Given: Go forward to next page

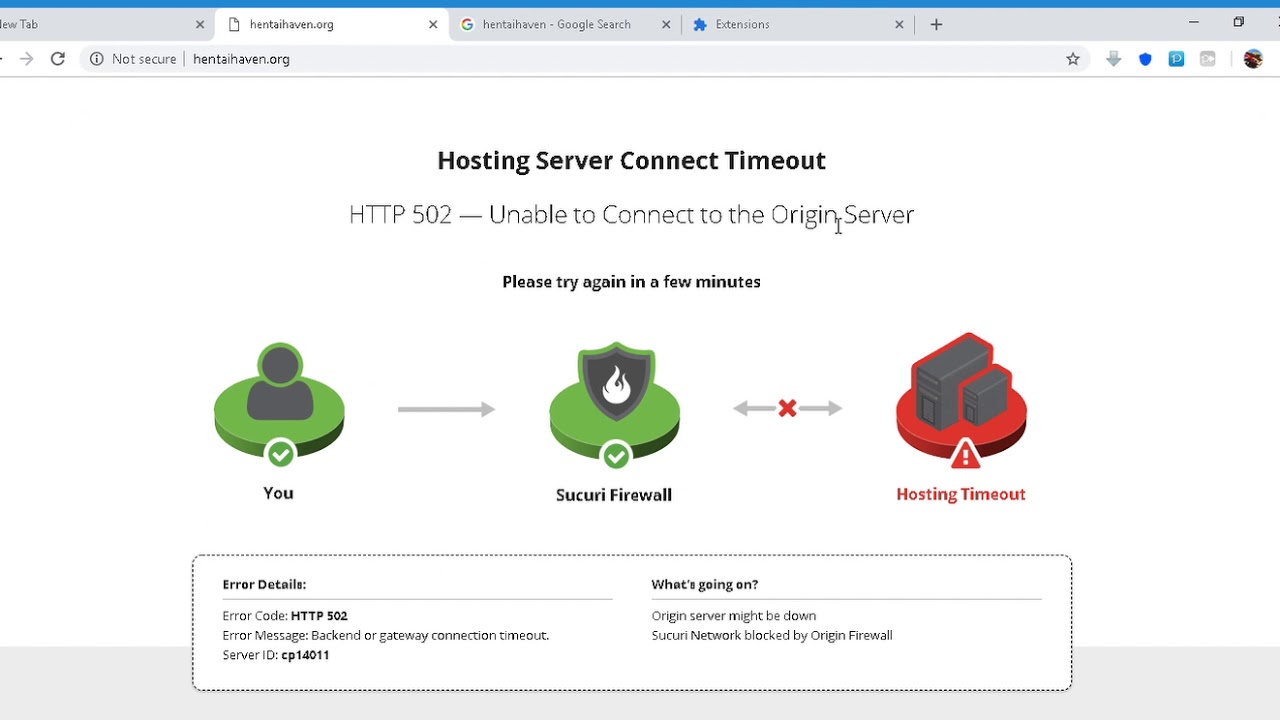Looking at the screenshot, I should click(x=26, y=59).
